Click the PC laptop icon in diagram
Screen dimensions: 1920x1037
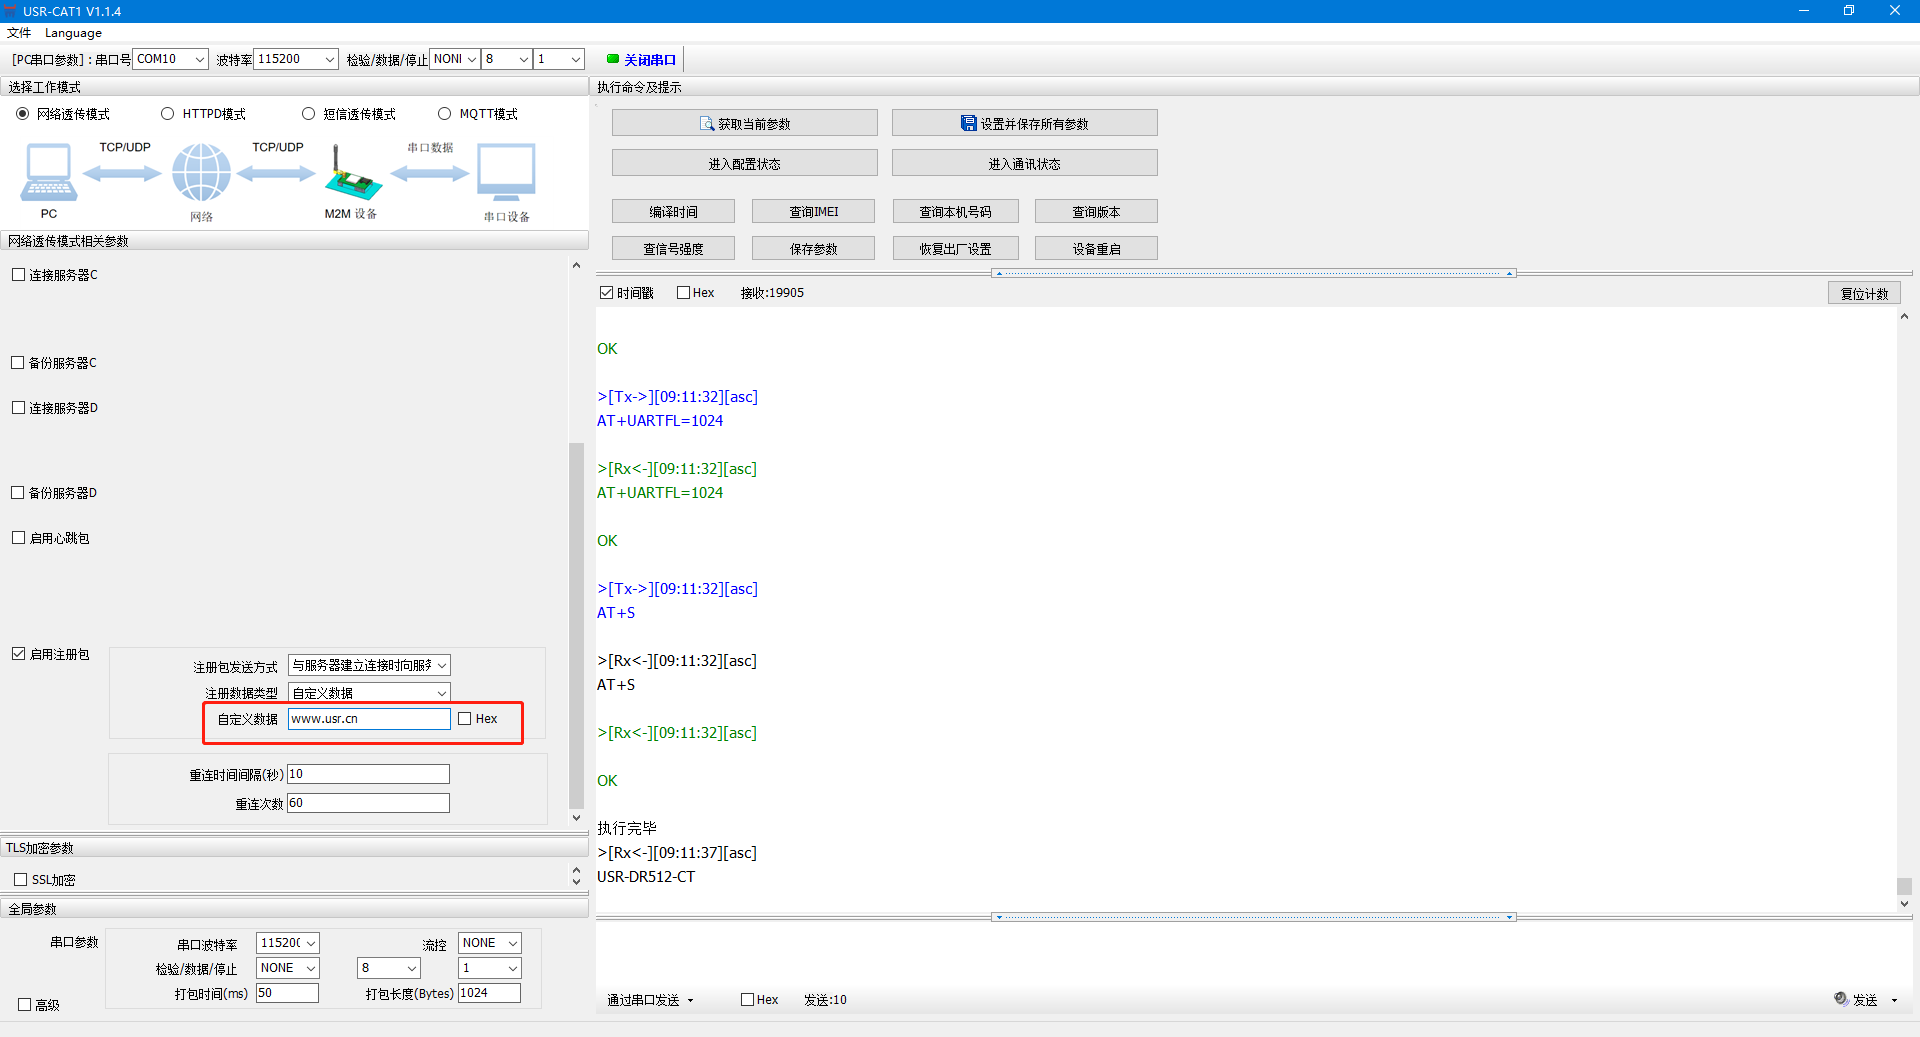[48, 172]
